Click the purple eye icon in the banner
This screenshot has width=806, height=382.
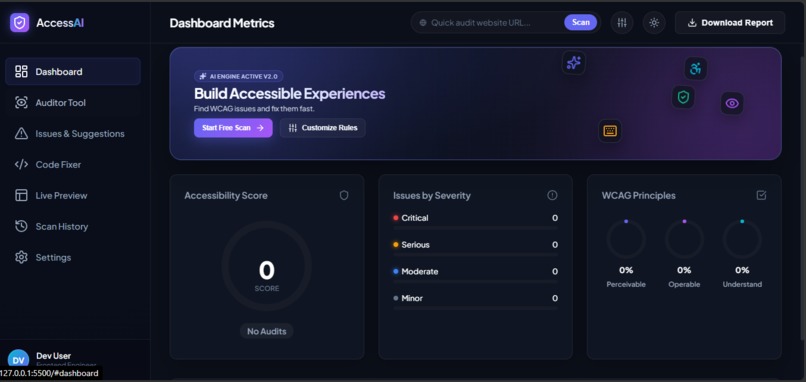click(732, 103)
